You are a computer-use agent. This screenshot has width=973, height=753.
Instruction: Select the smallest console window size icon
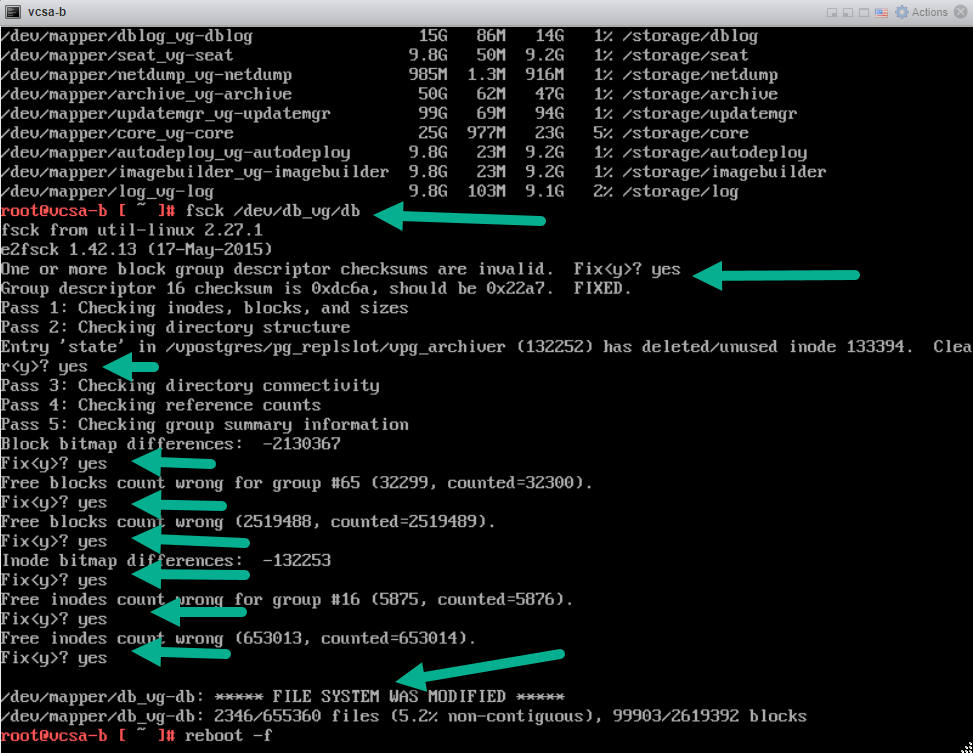point(832,13)
